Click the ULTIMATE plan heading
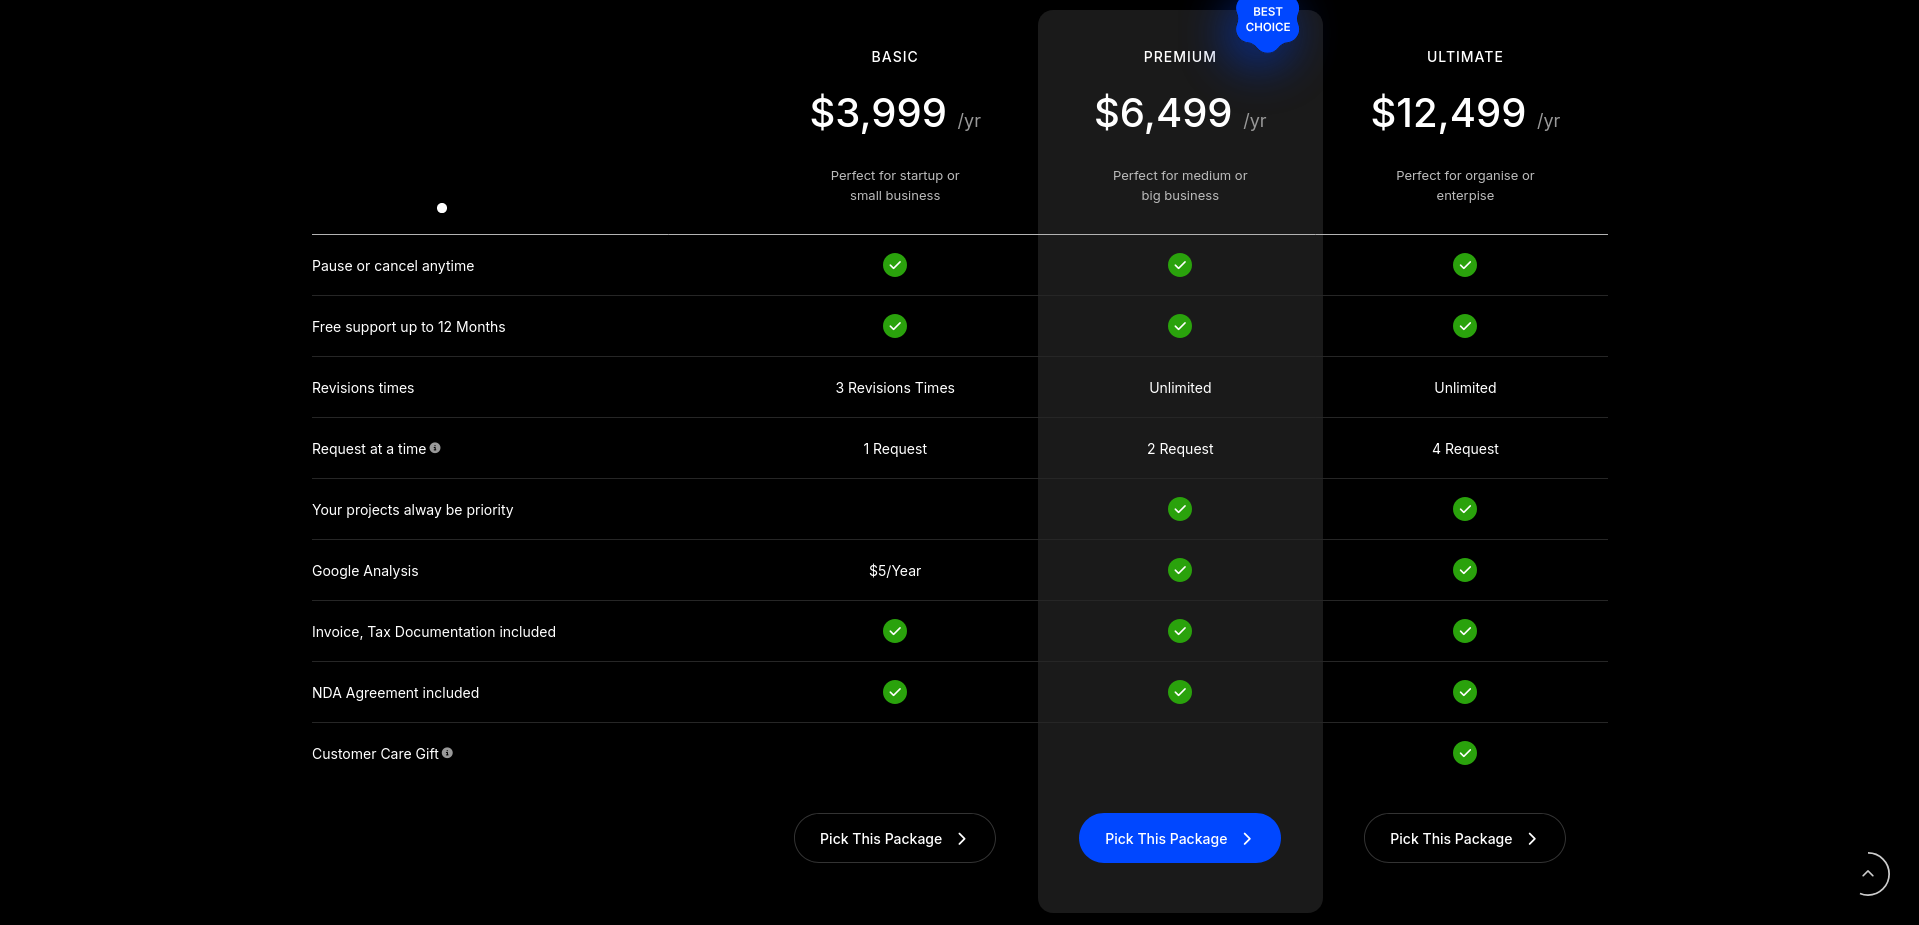Image resolution: width=1919 pixels, height=925 pixels. (1465, 57)
